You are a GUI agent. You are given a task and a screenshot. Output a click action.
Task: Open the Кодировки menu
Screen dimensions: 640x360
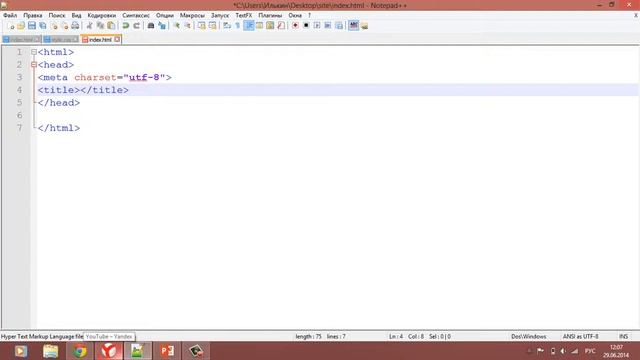[102, 16]
